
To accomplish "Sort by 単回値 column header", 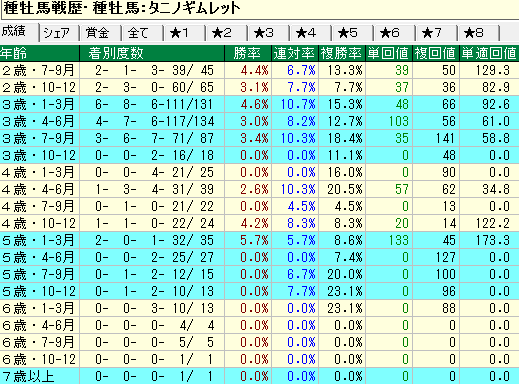I will tap(389, 53).
